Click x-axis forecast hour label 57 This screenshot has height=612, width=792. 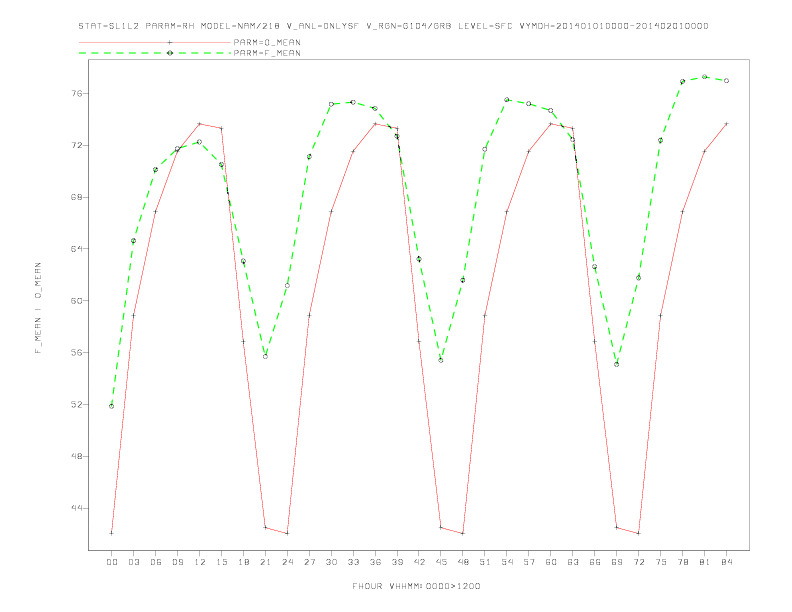pos(529,562)
